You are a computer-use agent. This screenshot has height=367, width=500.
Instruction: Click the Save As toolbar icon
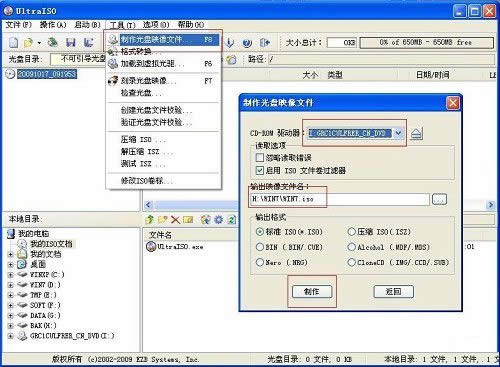point(88,42)
